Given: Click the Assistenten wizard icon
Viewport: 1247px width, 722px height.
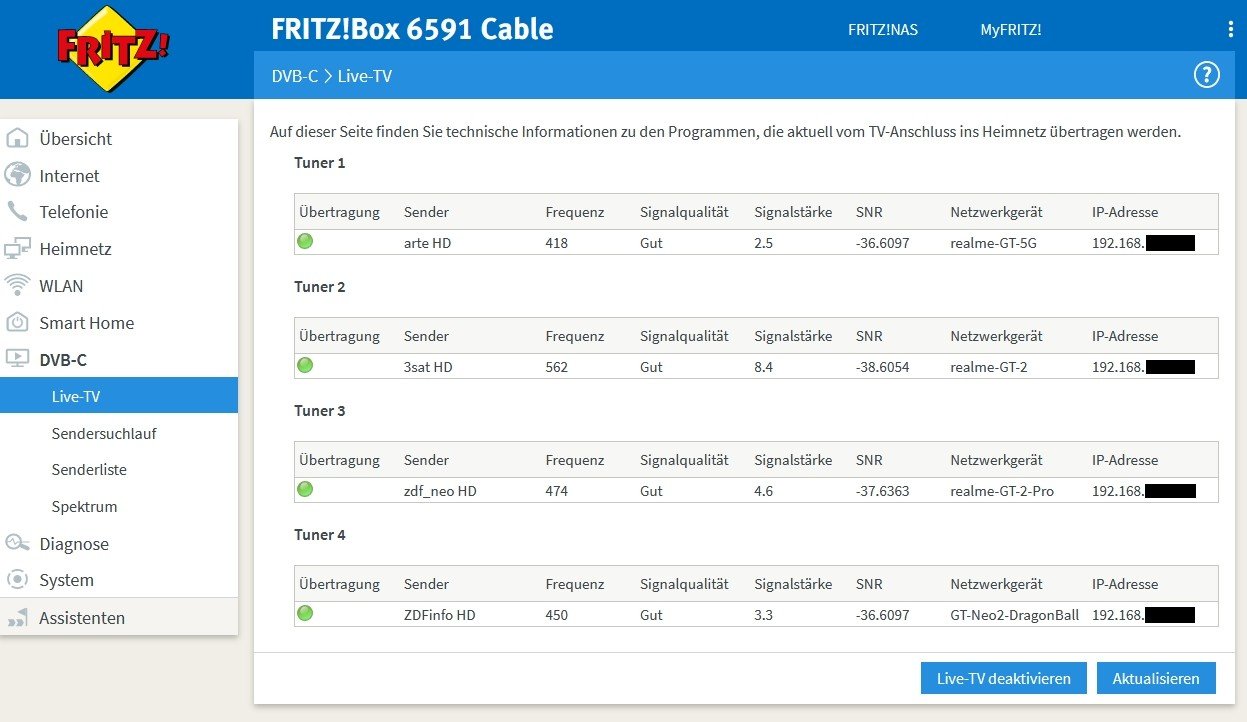Looking at the screenshot, I should tap(18, 619).
